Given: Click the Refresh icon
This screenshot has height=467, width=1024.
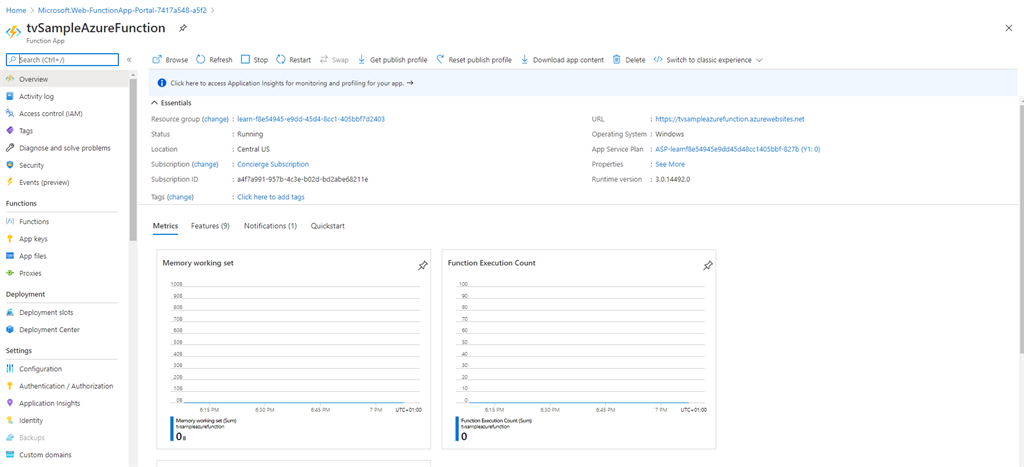Looking at the screenshot, I should pos(200,59).
